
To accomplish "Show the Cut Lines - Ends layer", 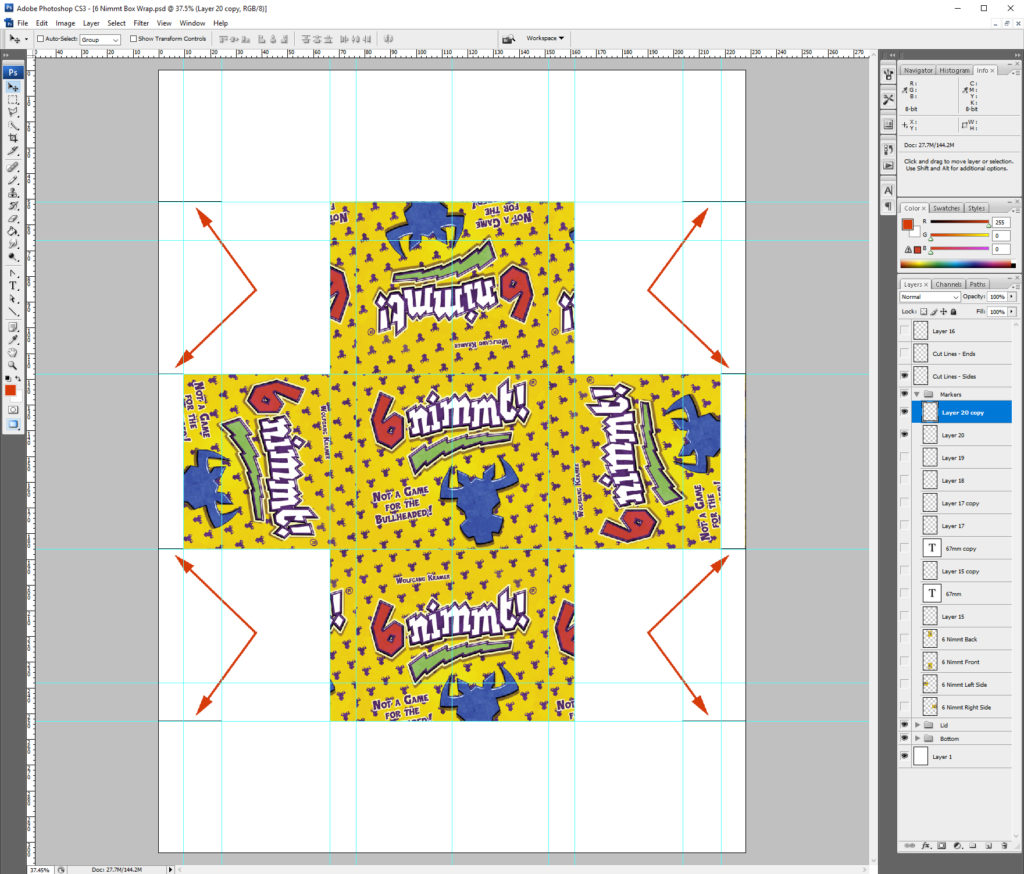I will tap(904, 353).
